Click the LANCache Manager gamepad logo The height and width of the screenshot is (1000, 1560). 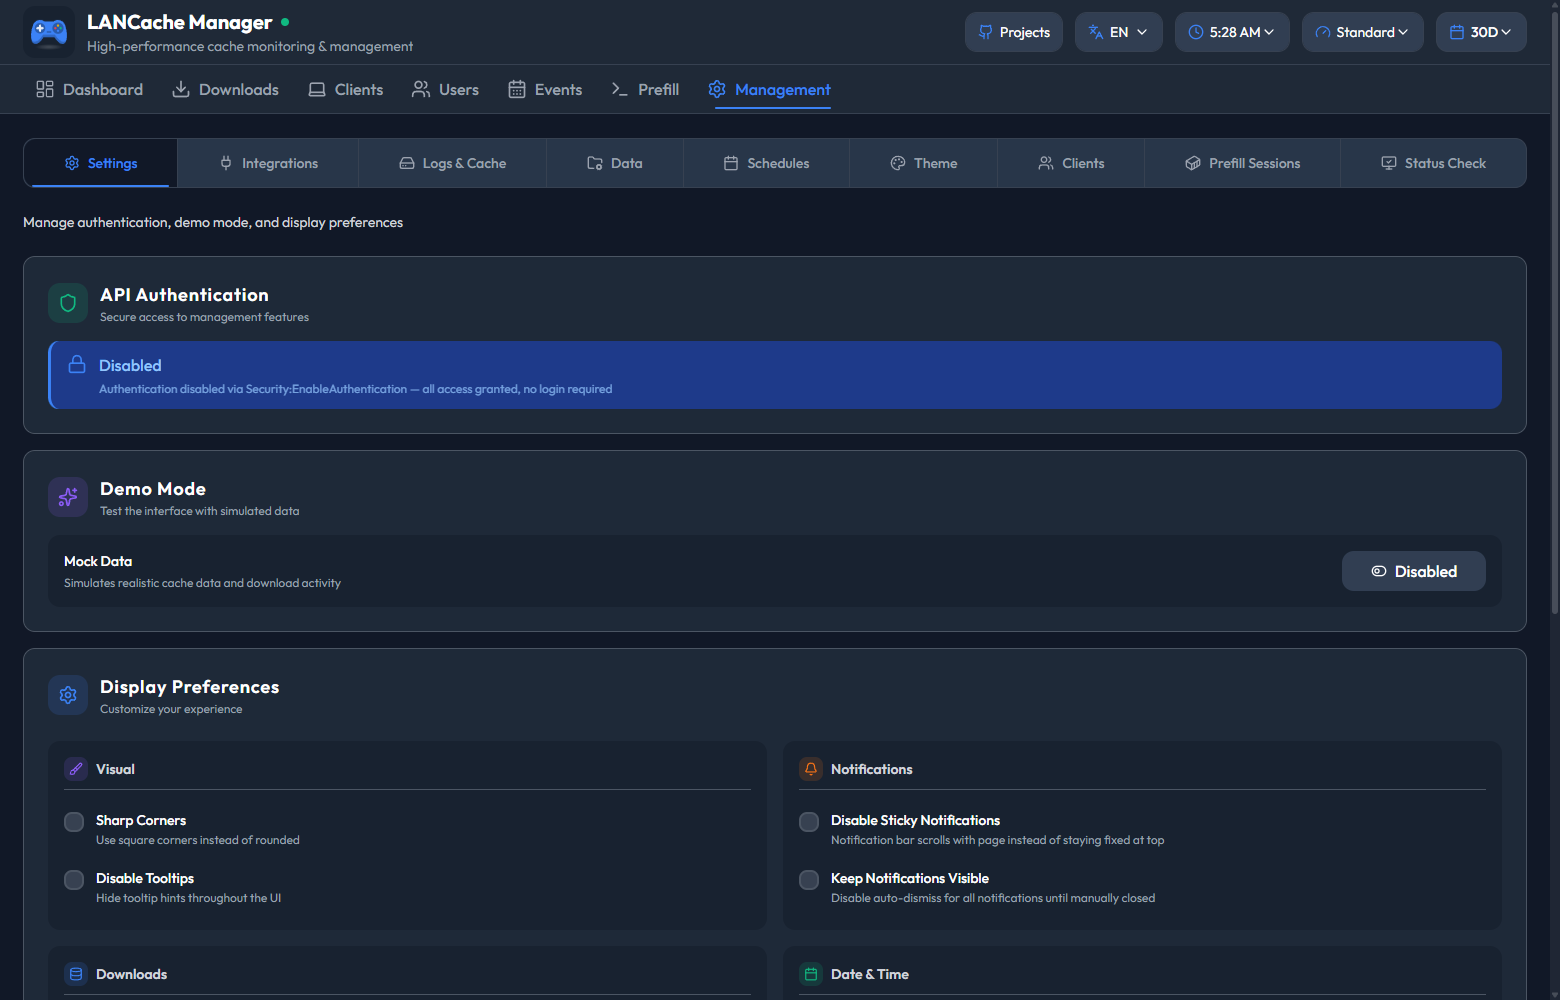[x=48, y=32]
